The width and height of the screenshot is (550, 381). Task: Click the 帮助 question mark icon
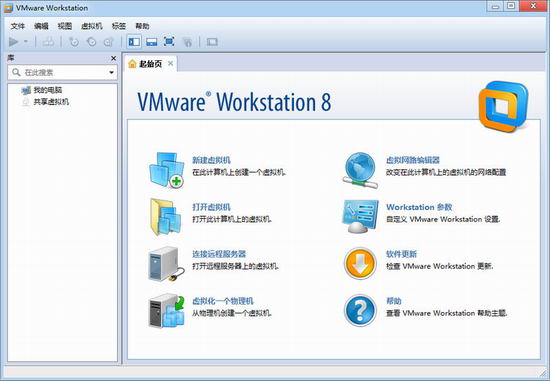click(x=360, y=310)
